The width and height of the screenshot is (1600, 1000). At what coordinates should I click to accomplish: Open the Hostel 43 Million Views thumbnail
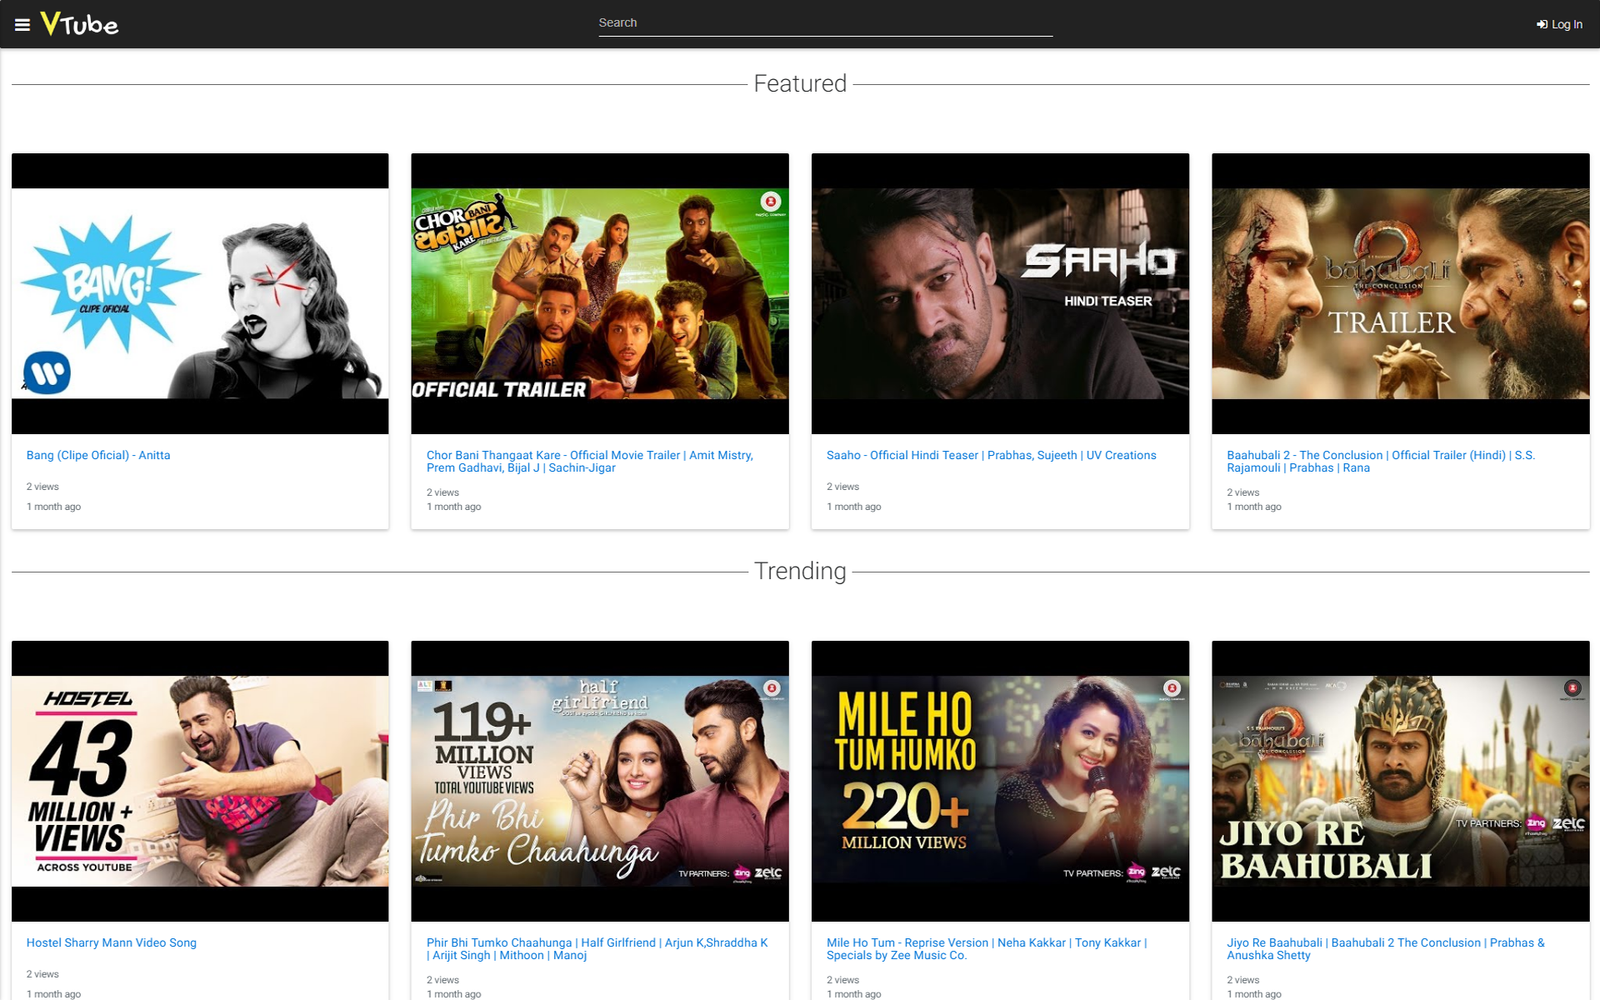click(x=200, y=781)
